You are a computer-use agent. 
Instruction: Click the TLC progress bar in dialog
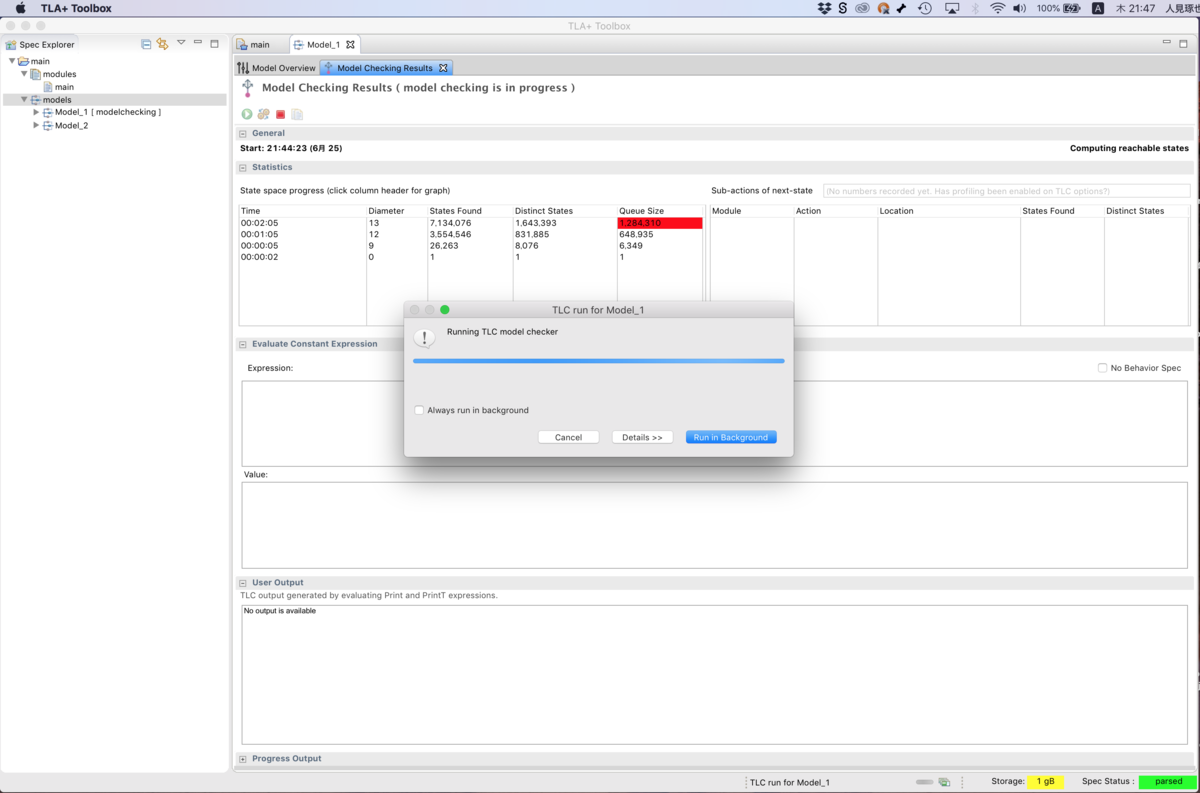(599, 361)
